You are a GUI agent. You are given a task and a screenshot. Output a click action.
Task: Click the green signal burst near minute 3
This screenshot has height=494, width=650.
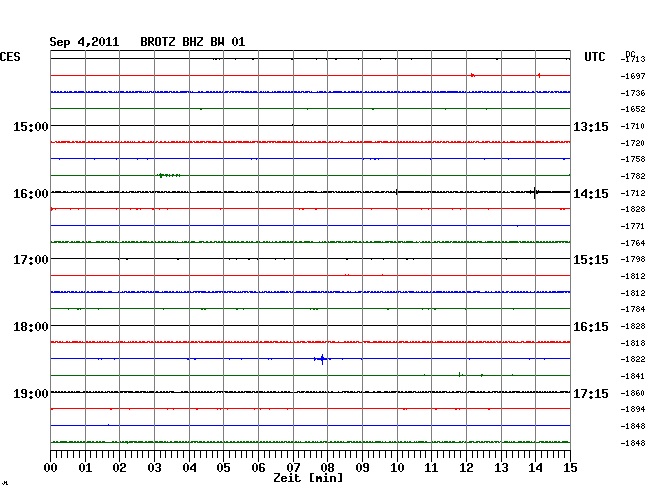pyautogui.click(x=168, y=175)
